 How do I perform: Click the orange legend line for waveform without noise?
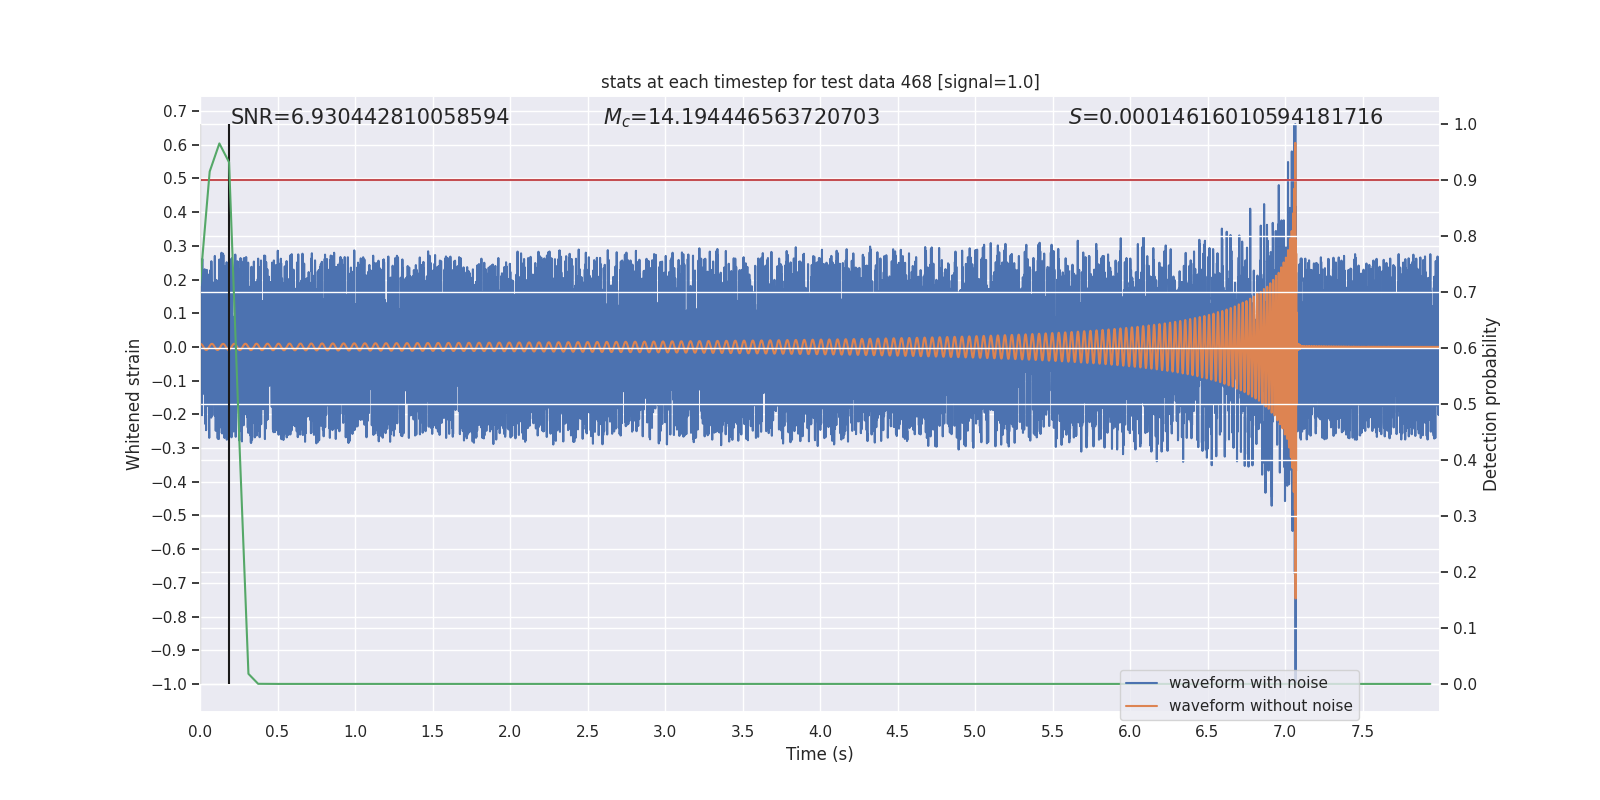tap(1142, 706)
